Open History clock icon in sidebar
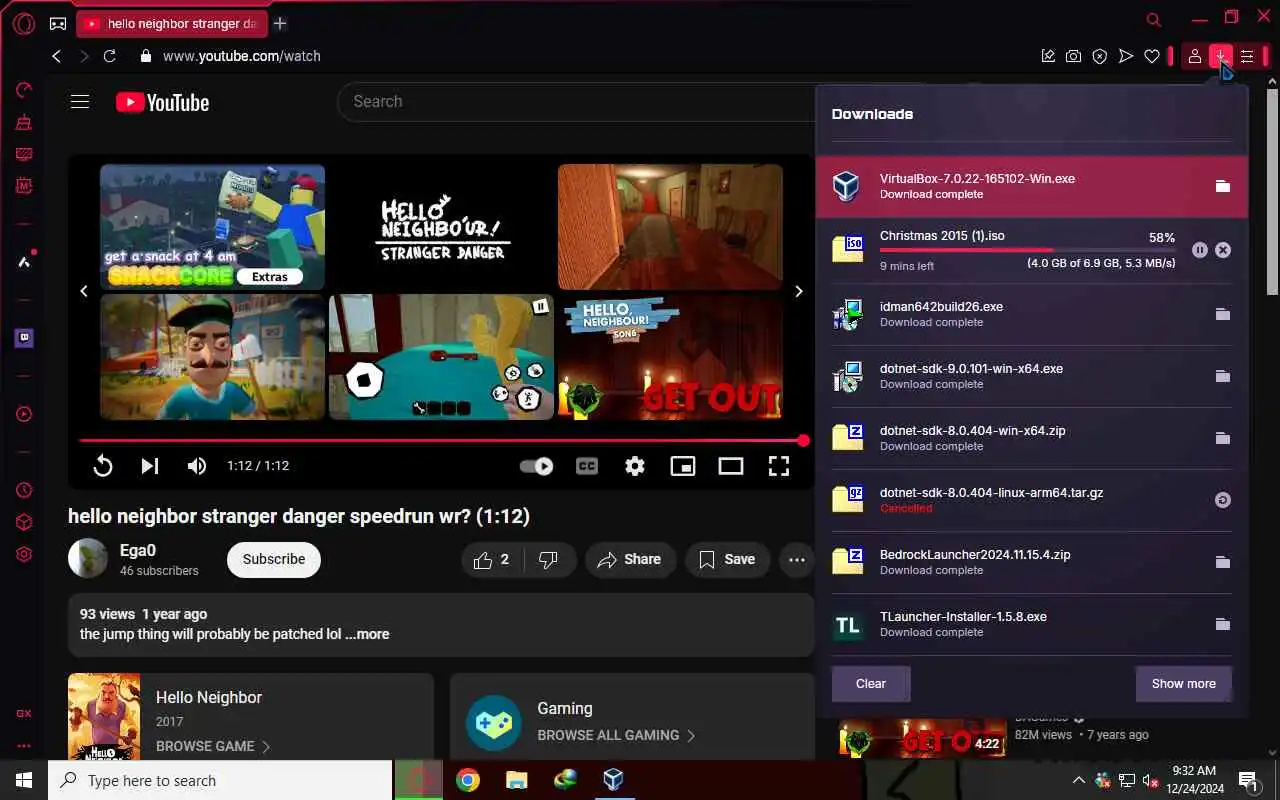Screen dimensions: 1280x800 24,490
